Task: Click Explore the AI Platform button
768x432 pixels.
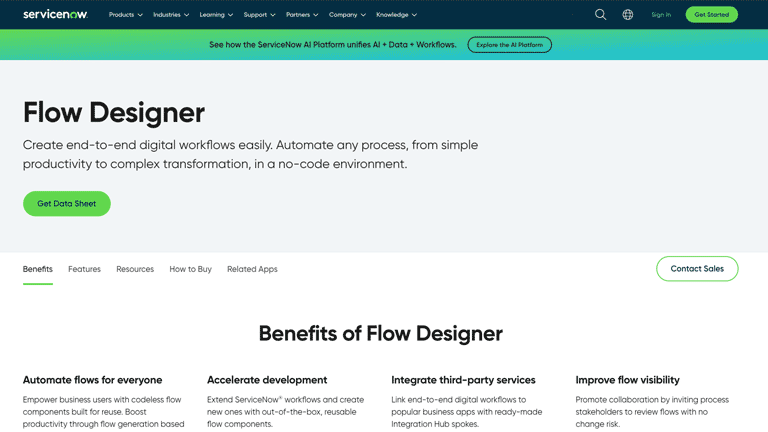Action: click(509, 45)
